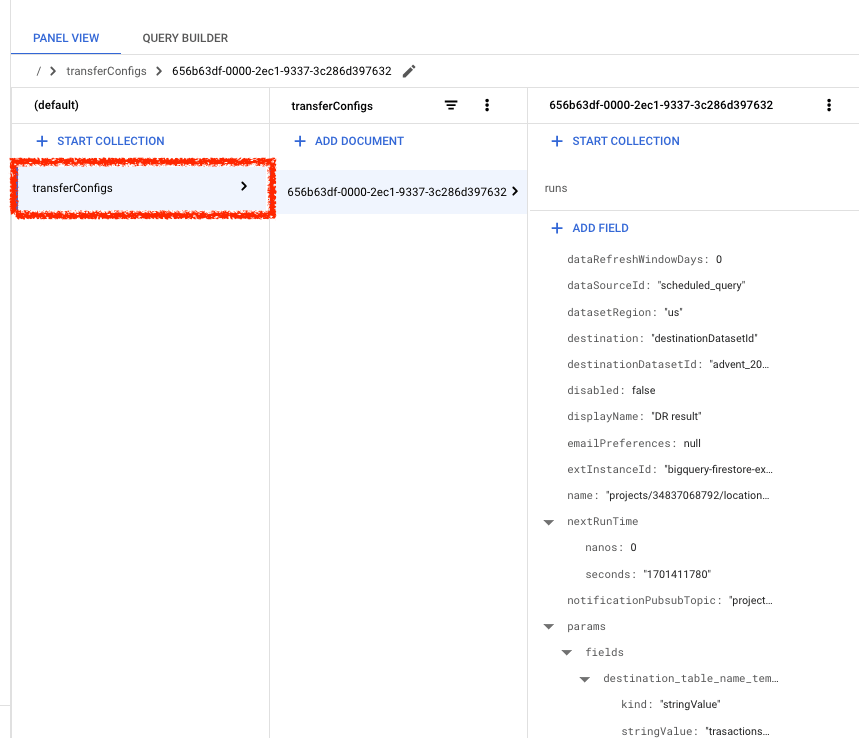Click the stringValue "trasactions..." field
This screenshot has width=859, height=738.
tap(695, 731)
